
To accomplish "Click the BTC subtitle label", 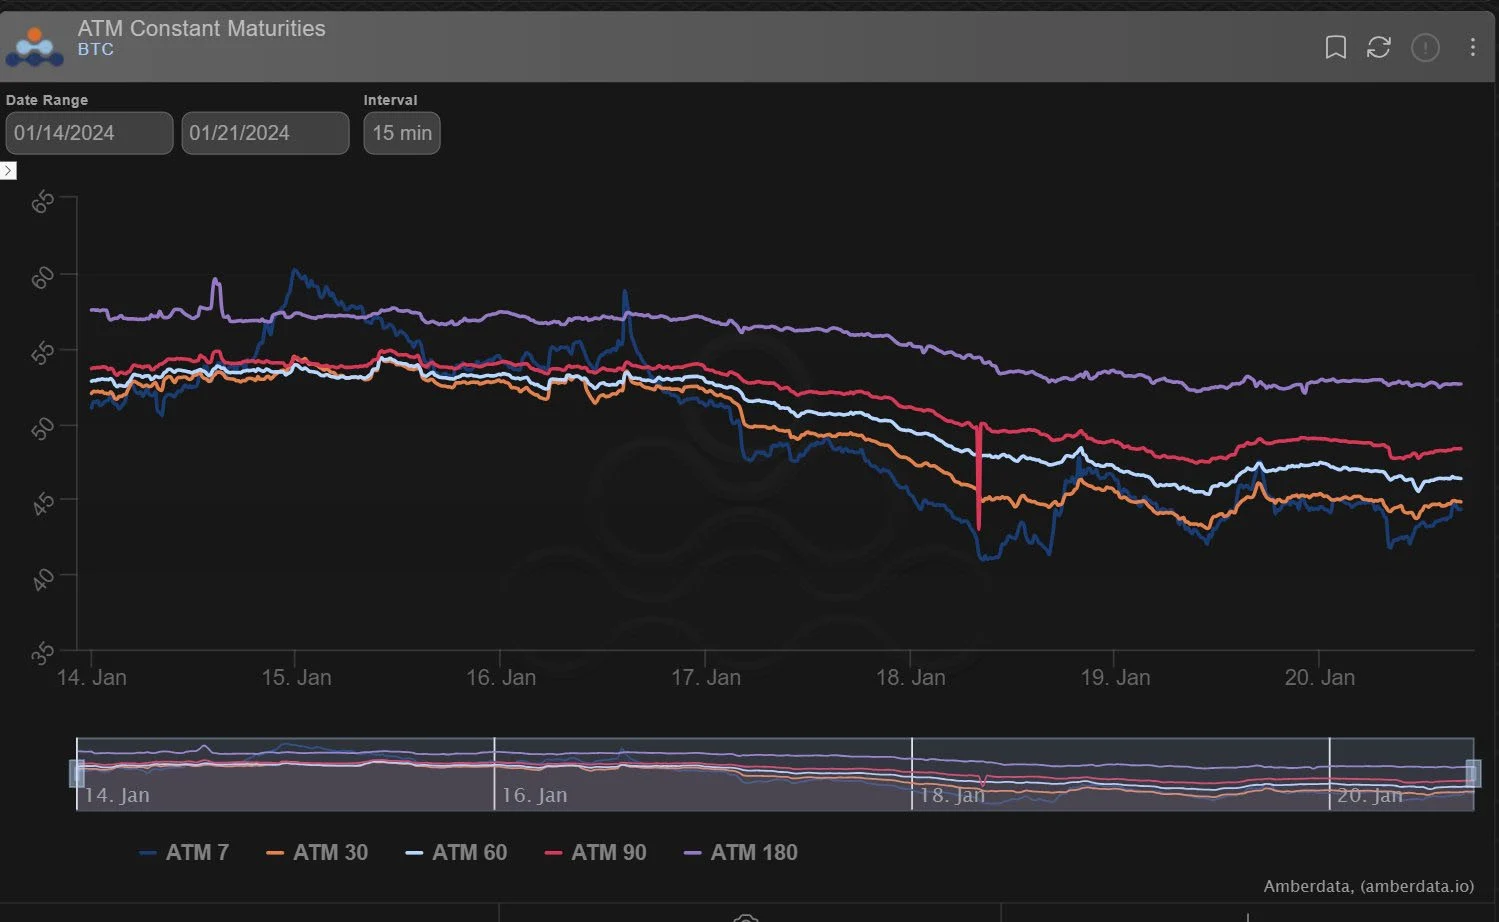I will point(96,49).
